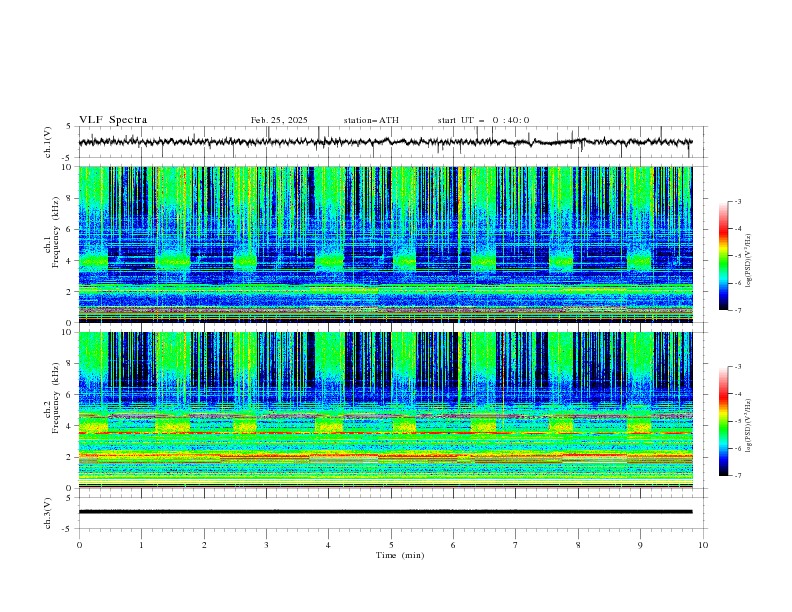Click time axis tick label '5'
Image resolution: width=792 pixels, height=612 pixels.
pos(391,545)
